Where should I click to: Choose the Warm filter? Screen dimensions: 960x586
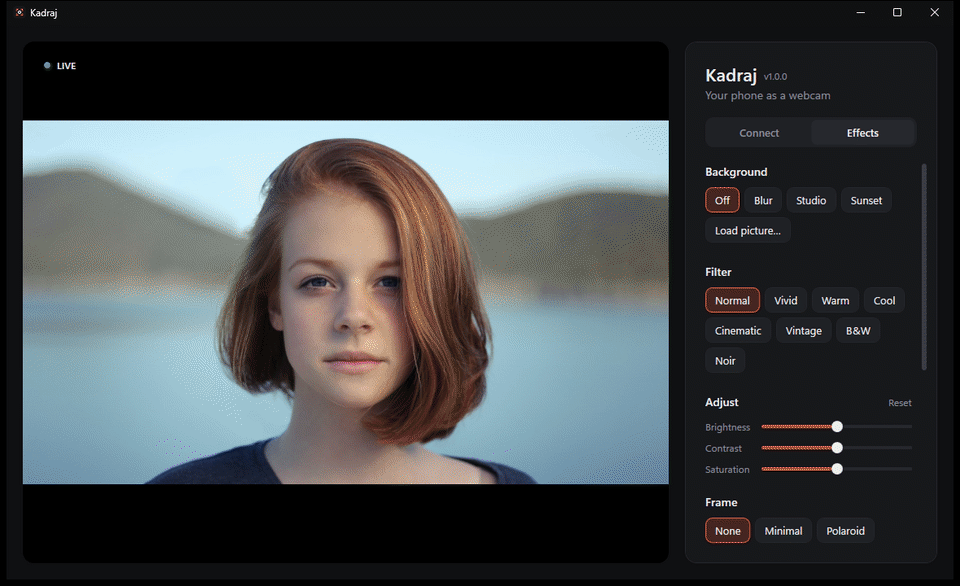(x=835, y=300)
